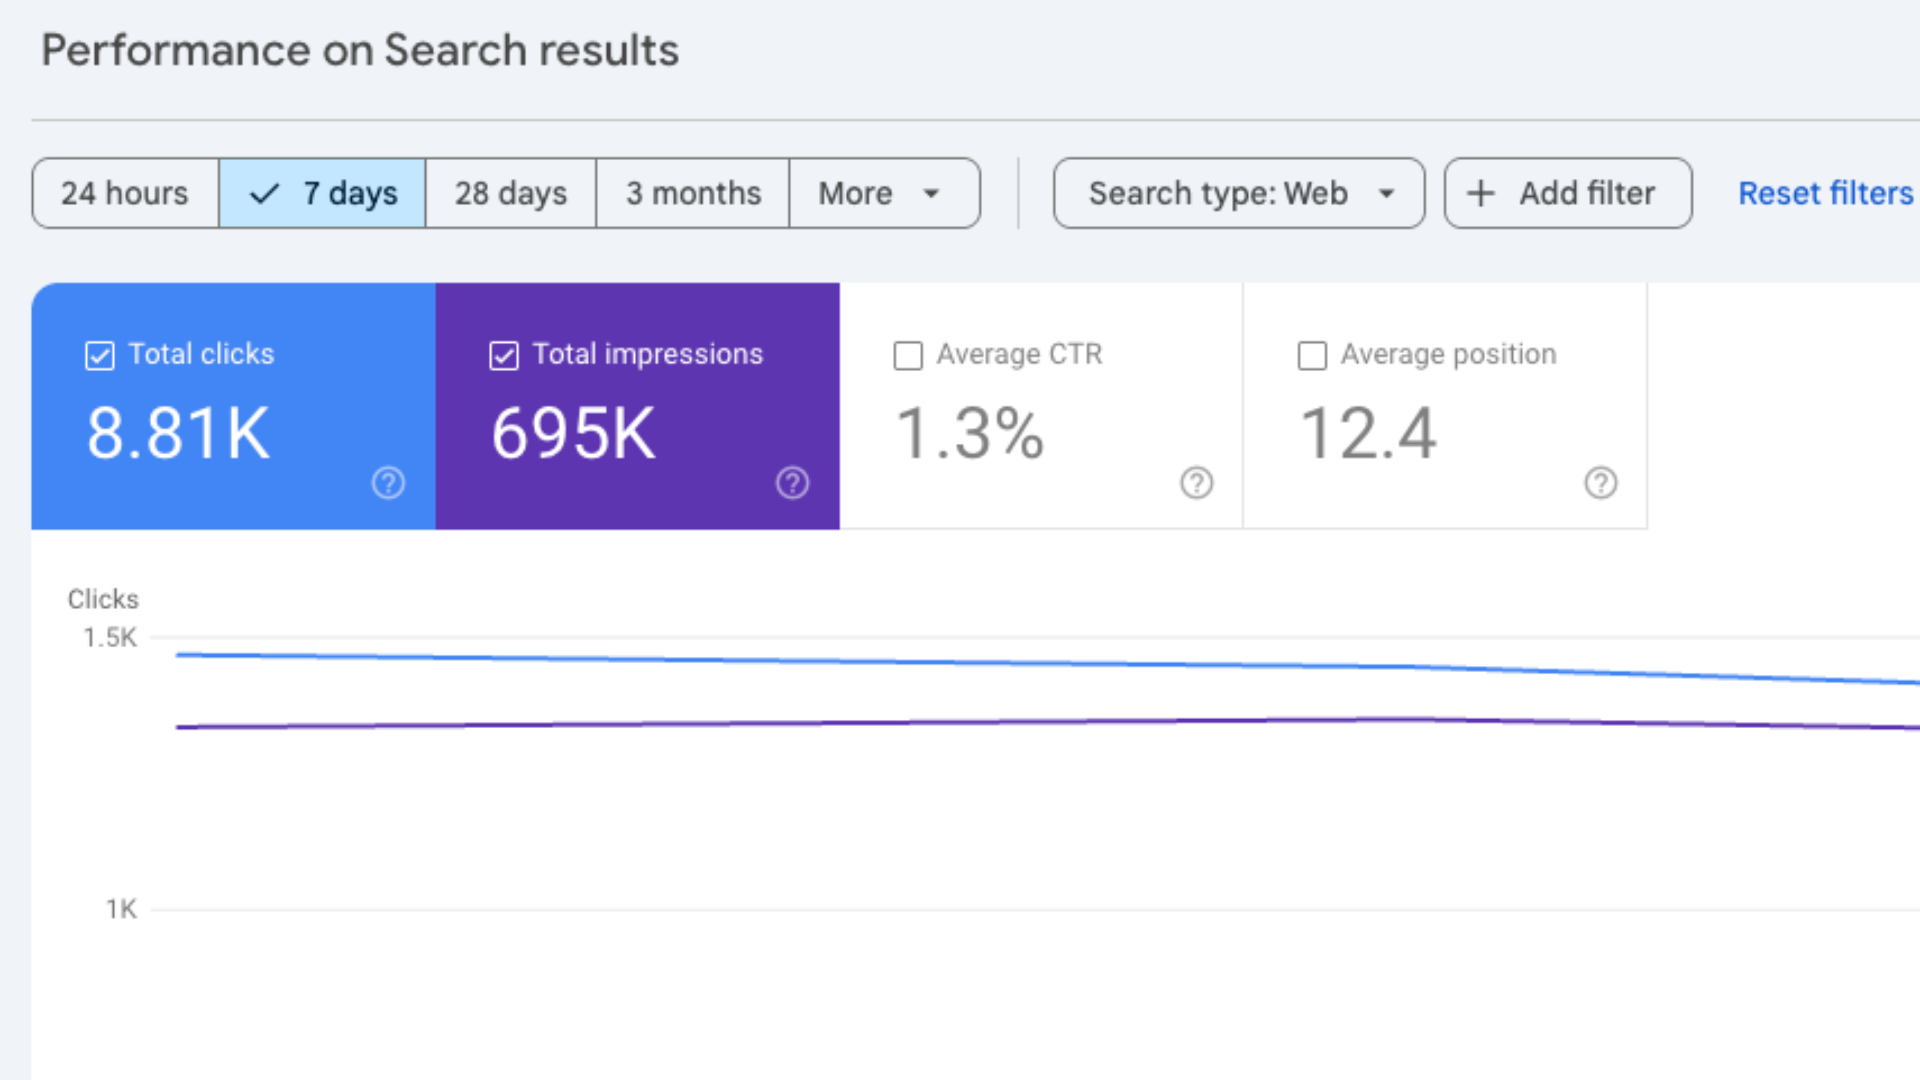Open help tooltip for Average position

point(1600,483)
